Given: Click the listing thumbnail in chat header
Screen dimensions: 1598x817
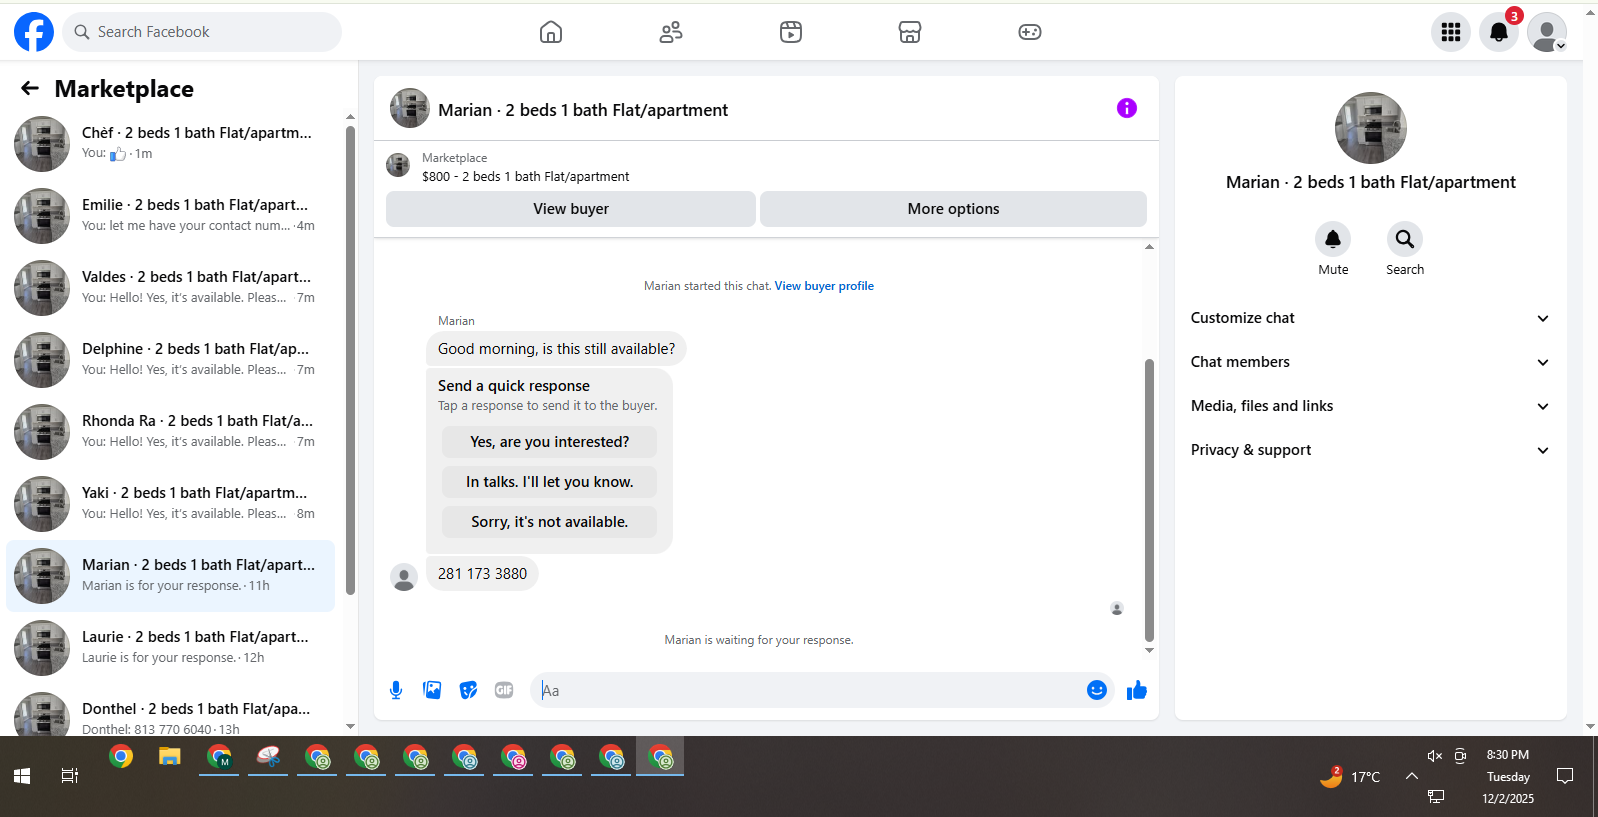Looking at the screenshot, I should pos(410,108).
